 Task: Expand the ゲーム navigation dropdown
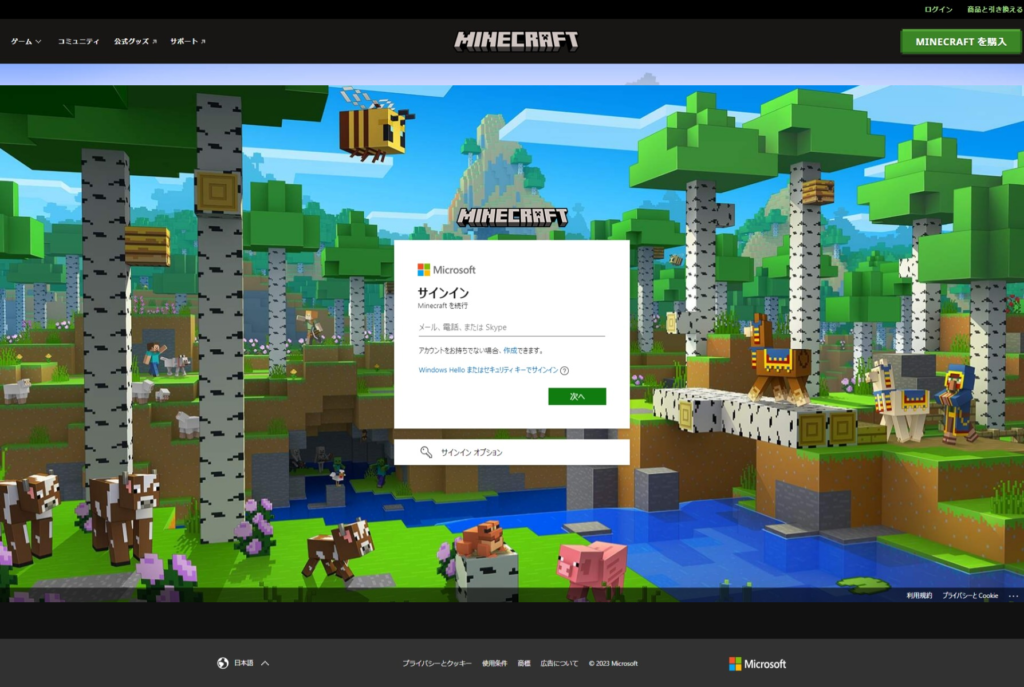click(x=26, y=41)
